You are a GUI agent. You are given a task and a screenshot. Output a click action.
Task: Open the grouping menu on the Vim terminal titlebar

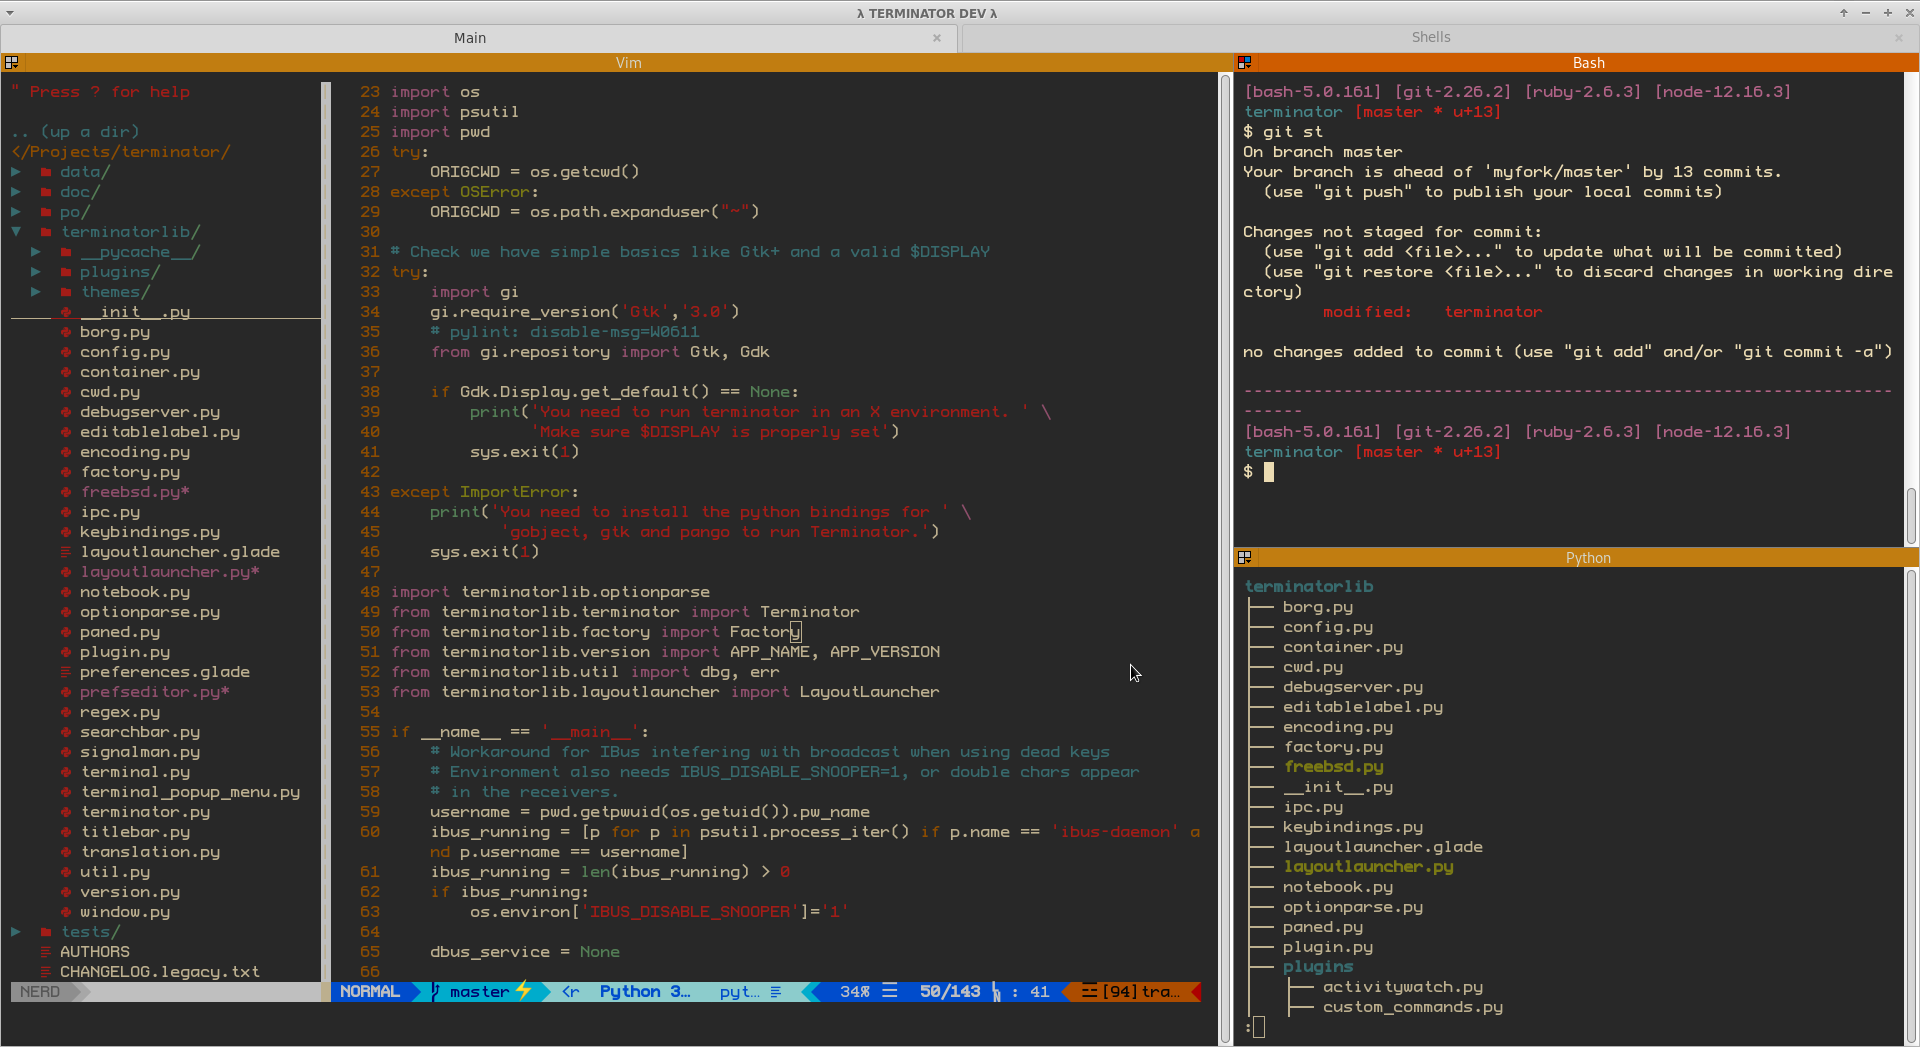[x=12, y=62]
